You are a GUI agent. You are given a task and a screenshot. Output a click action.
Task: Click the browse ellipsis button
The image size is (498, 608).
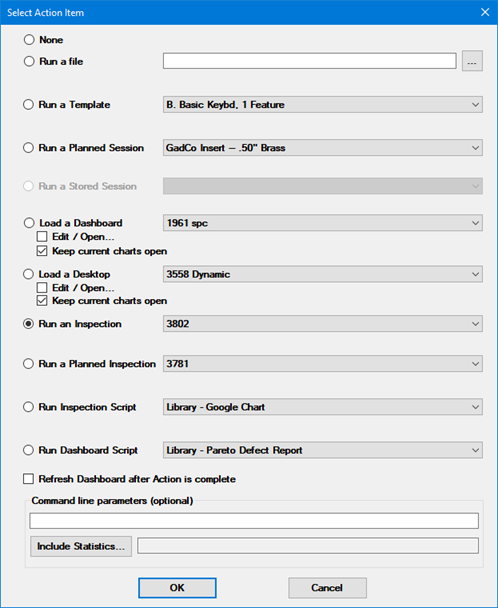click(472, 61)
